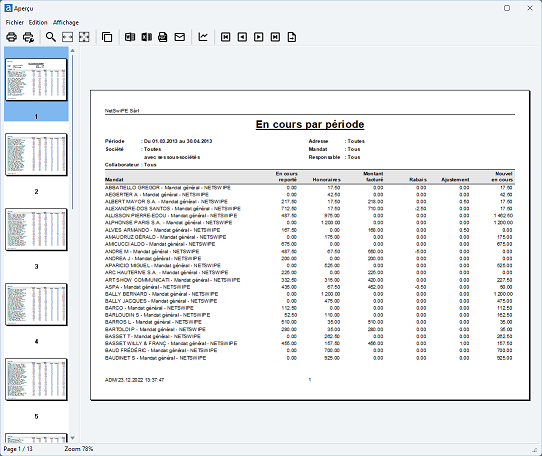The width and height of the screenshot is (542, 456).
Task: Export report to Excel
Action: 147,37
